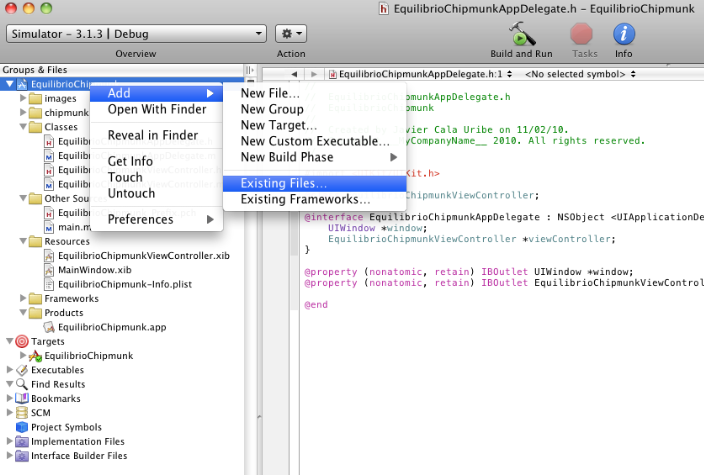Select the Add context menu item
Viewport: 704px width, 475px height.
tap(156, 93)
